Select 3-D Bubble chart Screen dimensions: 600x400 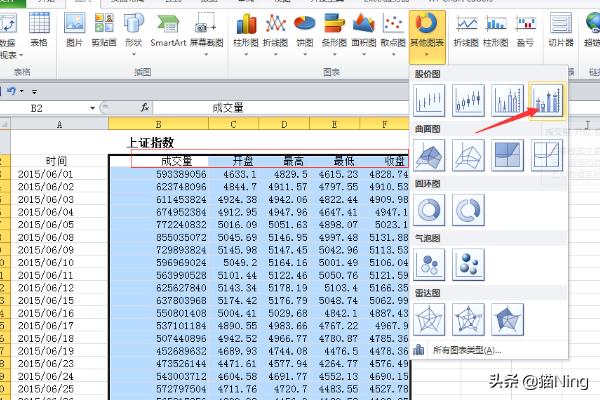pos(468,264)
